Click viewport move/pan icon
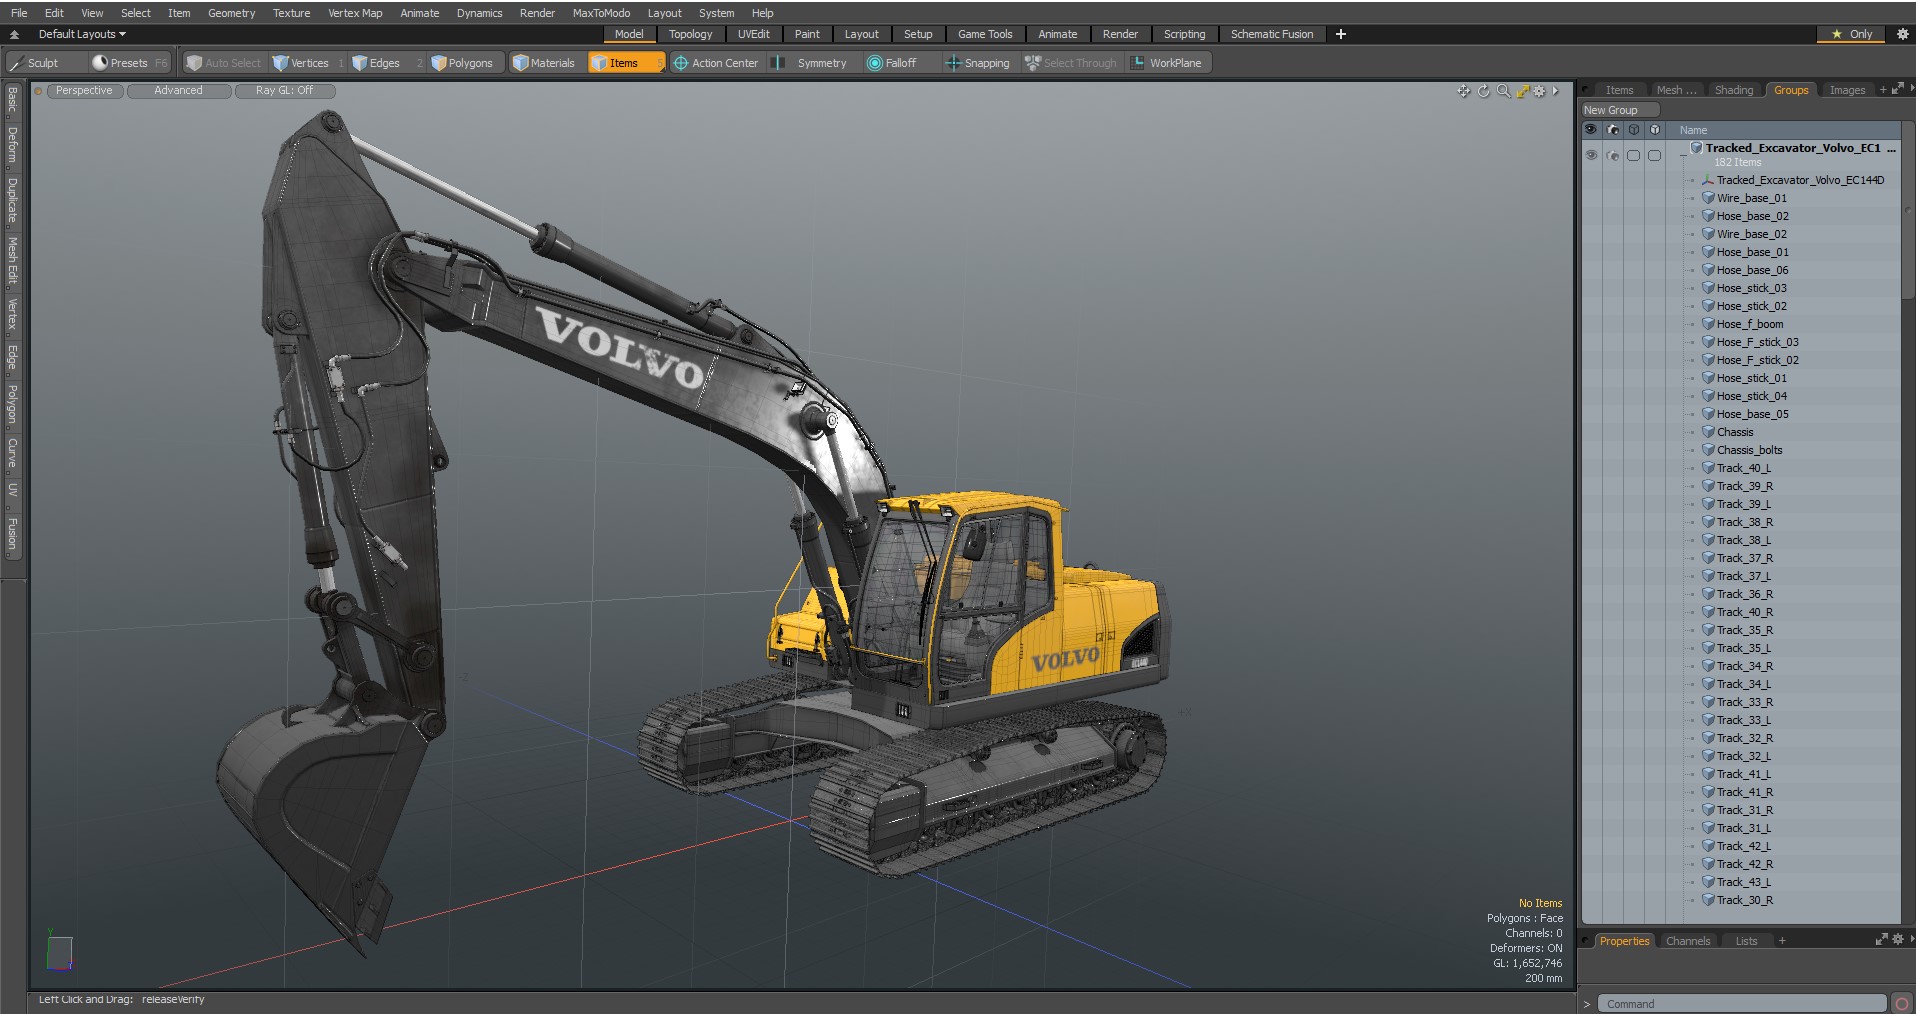 pyautogui.click(x=1463, y=91)
